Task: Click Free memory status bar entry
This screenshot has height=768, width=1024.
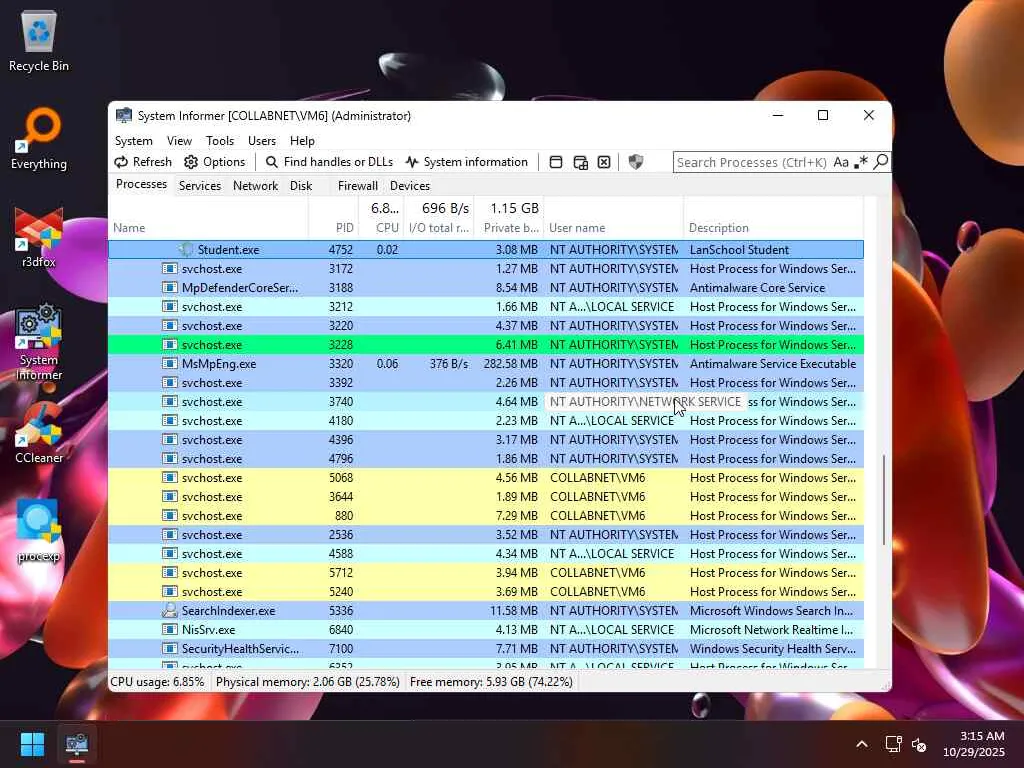Action: (491, 682)
